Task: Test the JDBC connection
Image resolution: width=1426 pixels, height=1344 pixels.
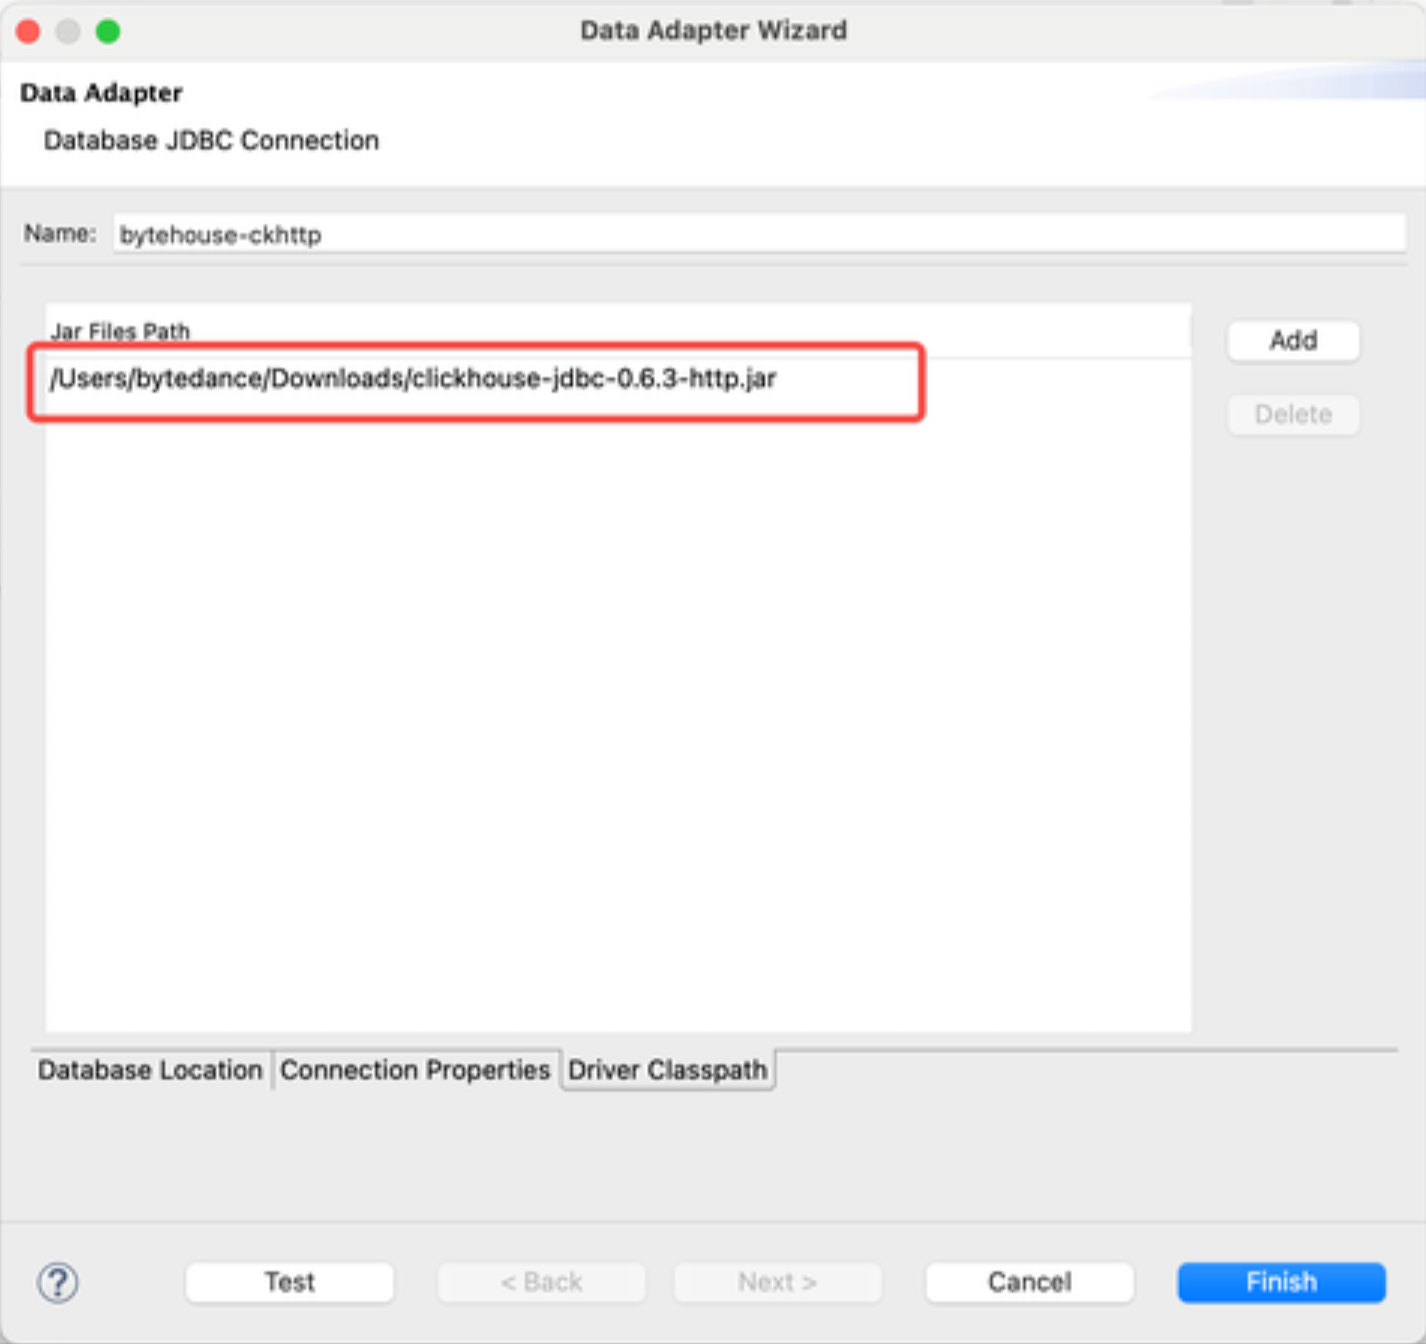Action: click(x=289, y=1282)
